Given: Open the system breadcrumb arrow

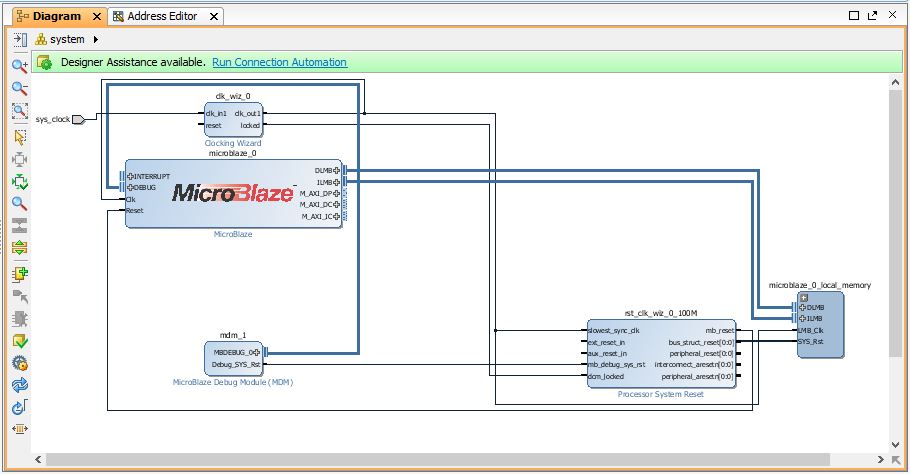Looking at the screenshot, I should click(96, 39).
